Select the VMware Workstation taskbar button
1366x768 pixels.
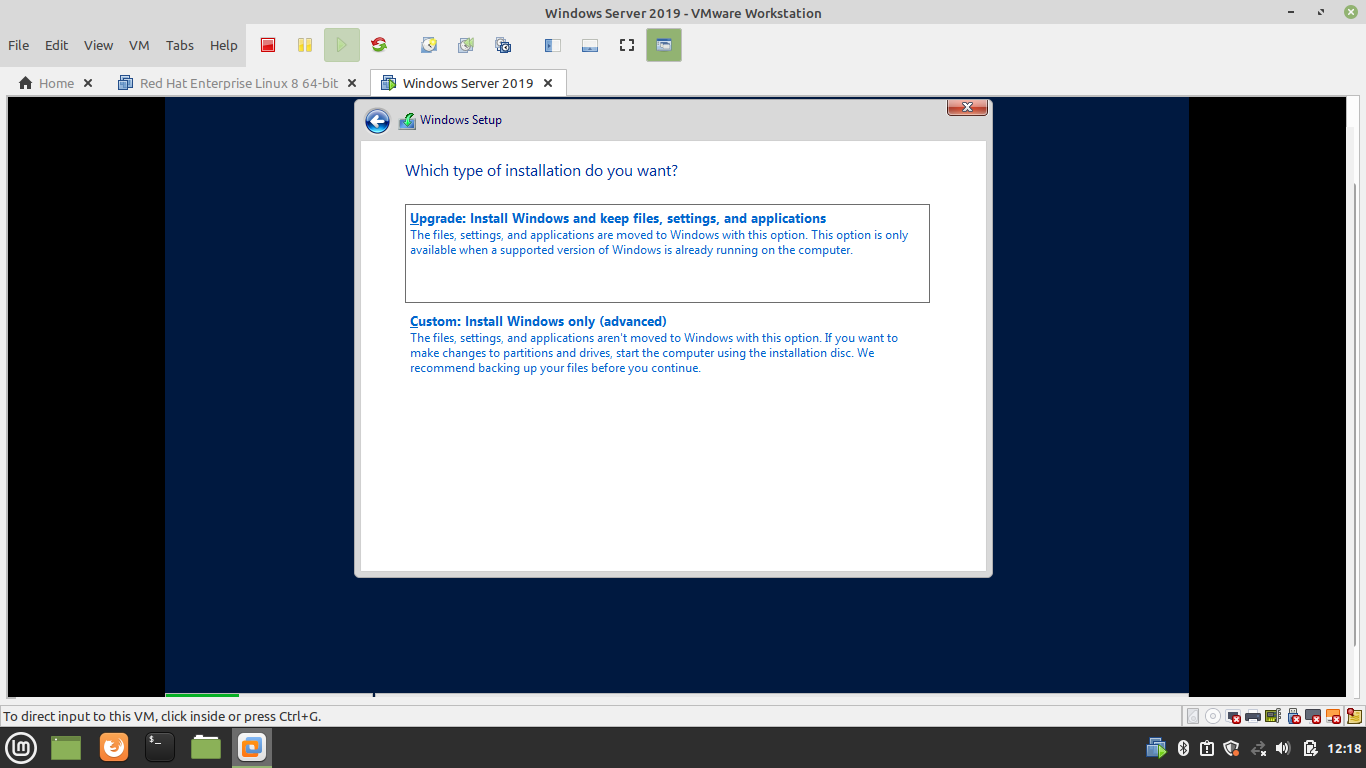click(252, 747)
